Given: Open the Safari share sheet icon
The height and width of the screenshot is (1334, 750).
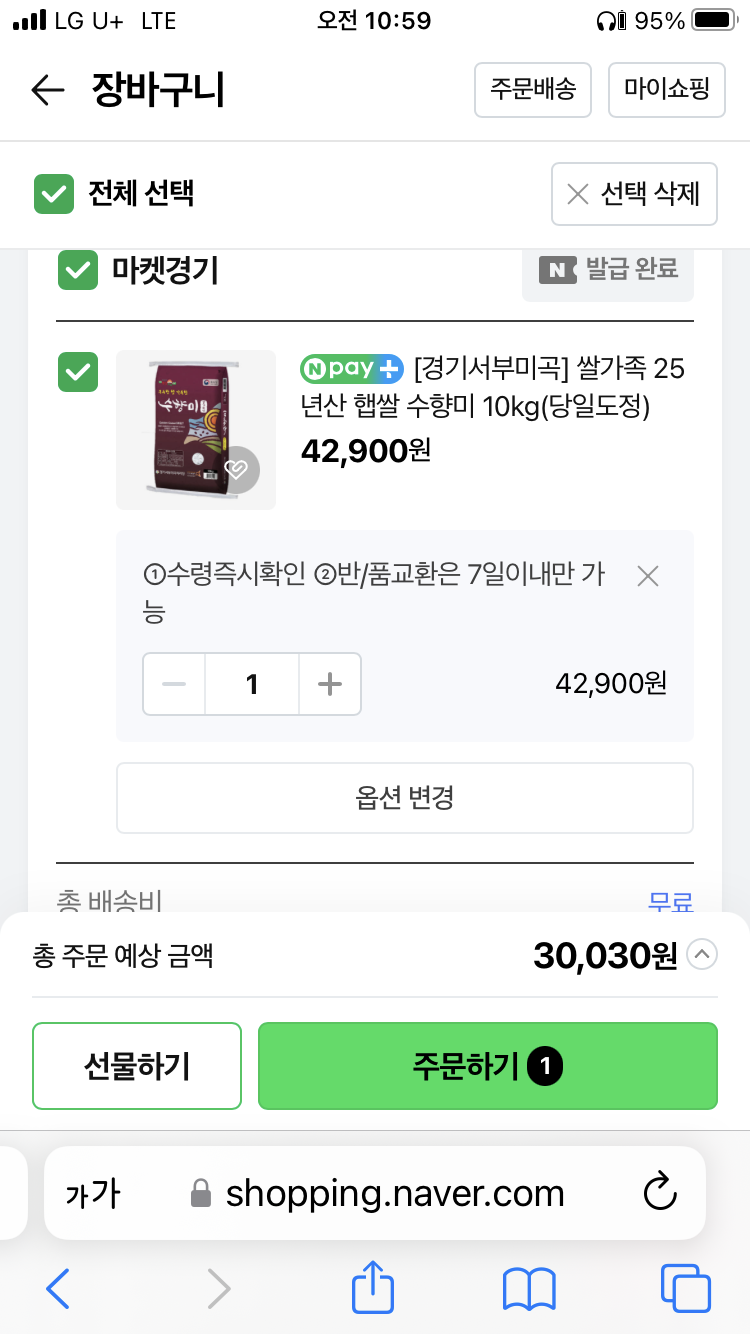Looking at the screenshot, I should pyautogui.click(x=373, y=1288).
